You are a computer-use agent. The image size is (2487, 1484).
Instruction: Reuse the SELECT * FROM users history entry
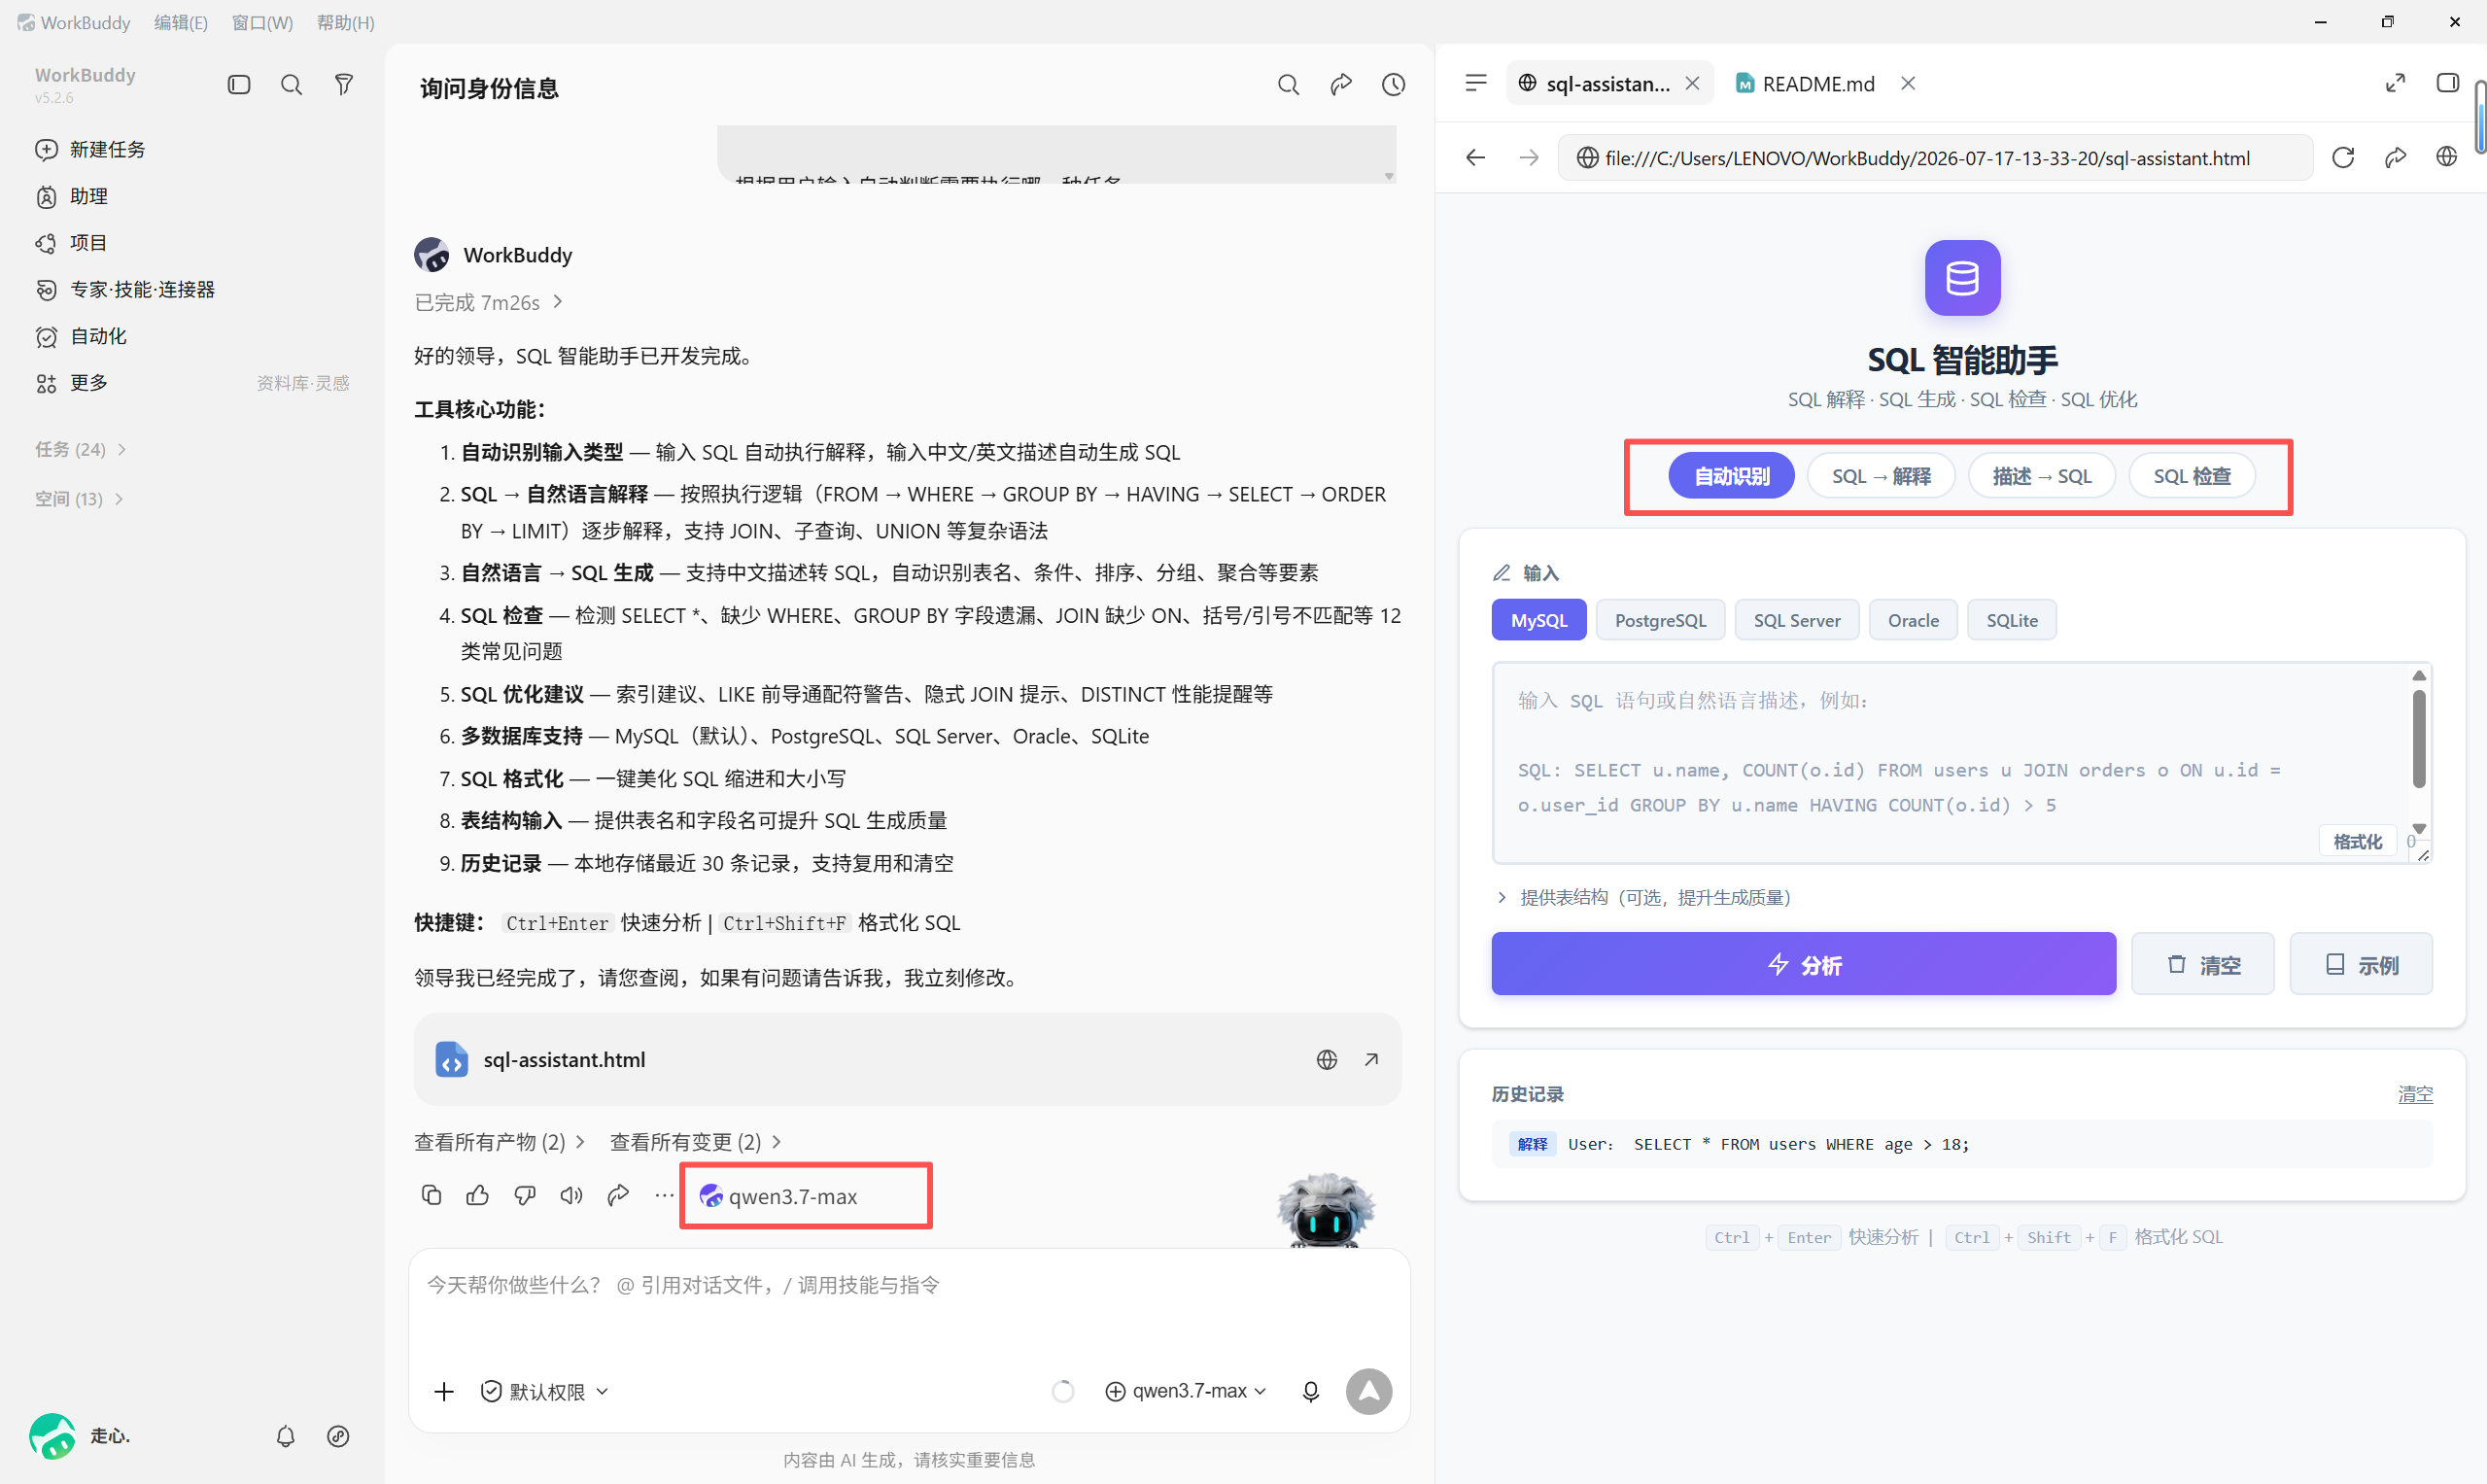click(1961, 1144)
